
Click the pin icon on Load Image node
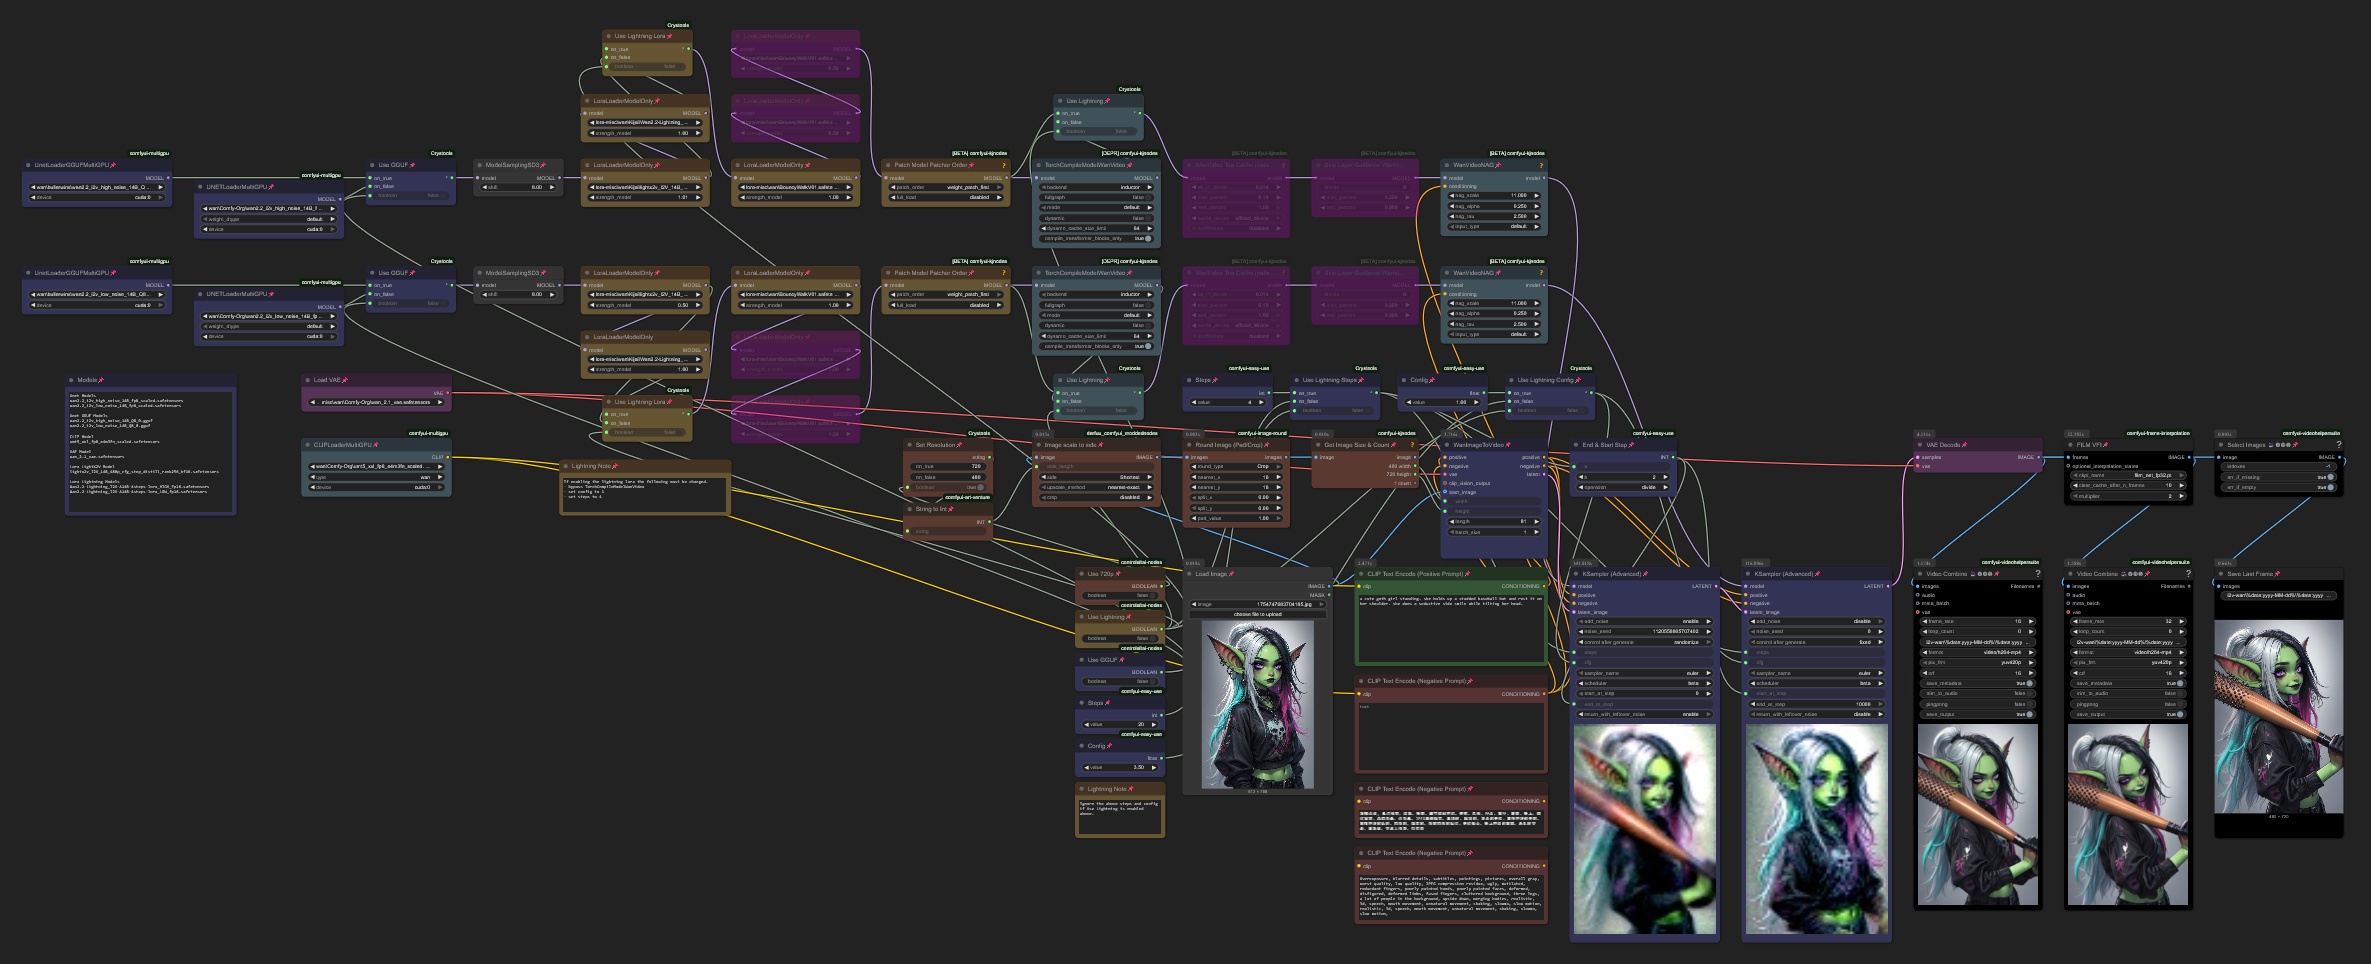click(x=1232, y=574)
